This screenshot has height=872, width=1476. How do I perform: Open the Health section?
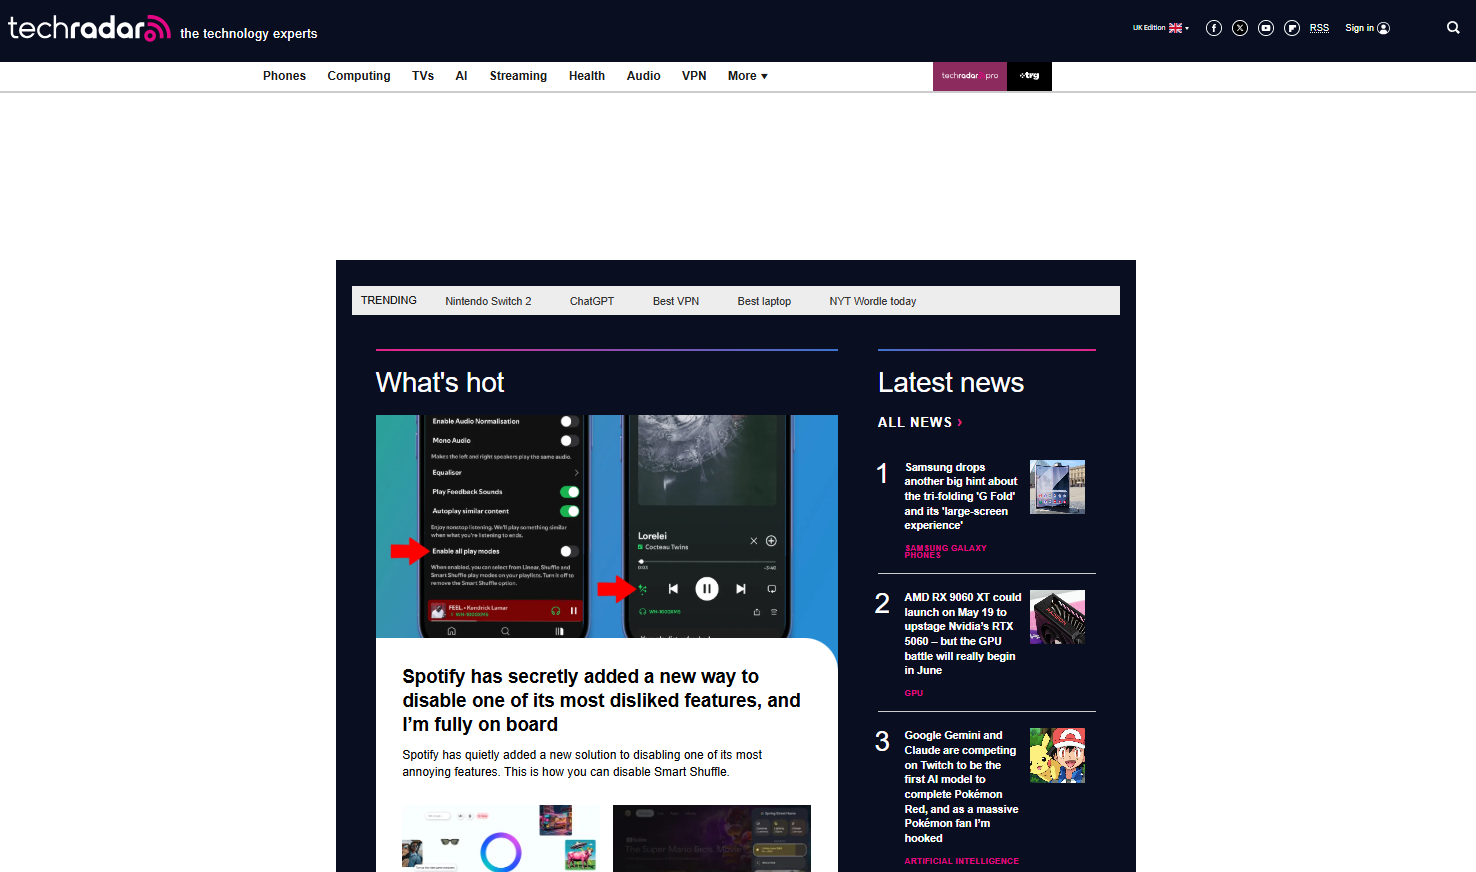tap(587, 76)
